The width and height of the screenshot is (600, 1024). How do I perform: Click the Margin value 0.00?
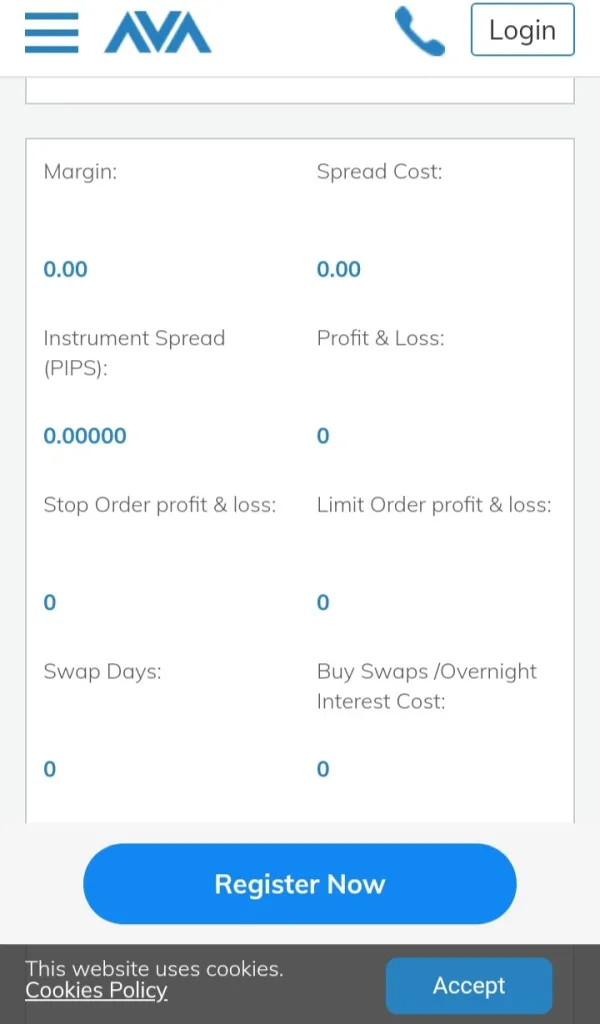point(66,269)
